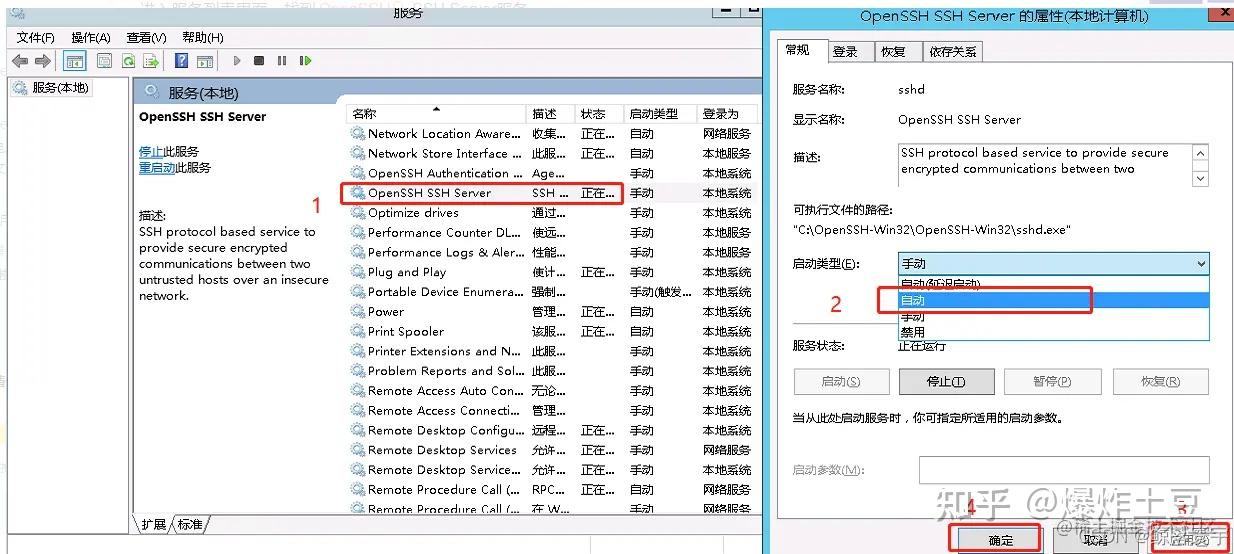Open the 文件(F) menu
This screenshot has height=554, width=1234.
(36, 37)
